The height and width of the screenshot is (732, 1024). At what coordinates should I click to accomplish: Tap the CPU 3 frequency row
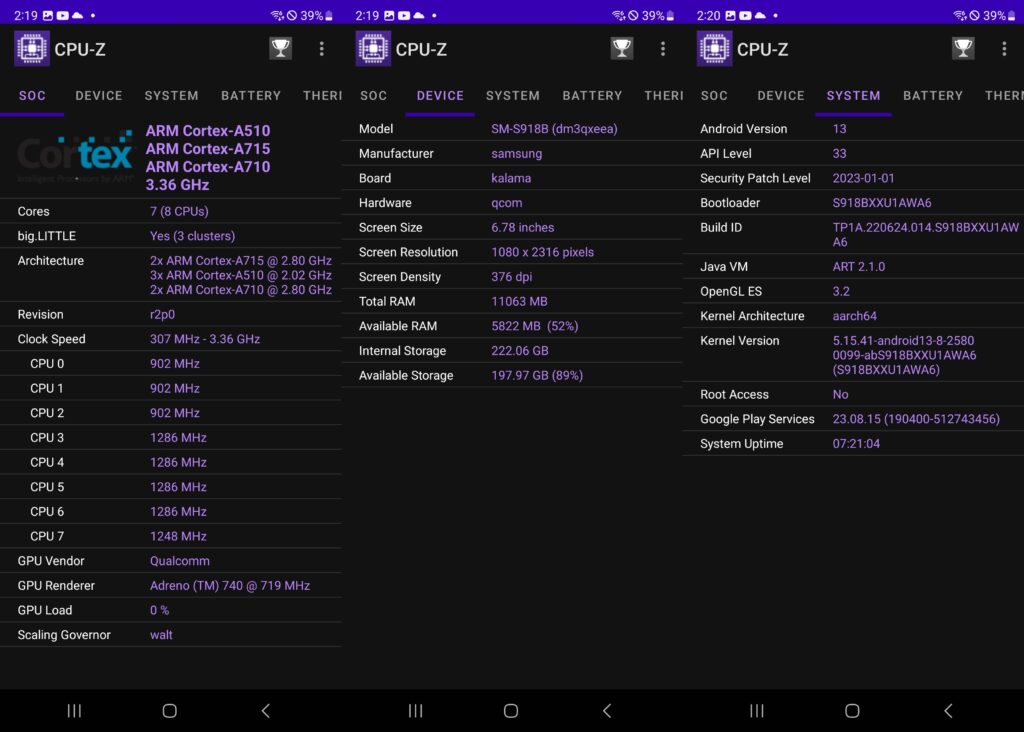170,438
